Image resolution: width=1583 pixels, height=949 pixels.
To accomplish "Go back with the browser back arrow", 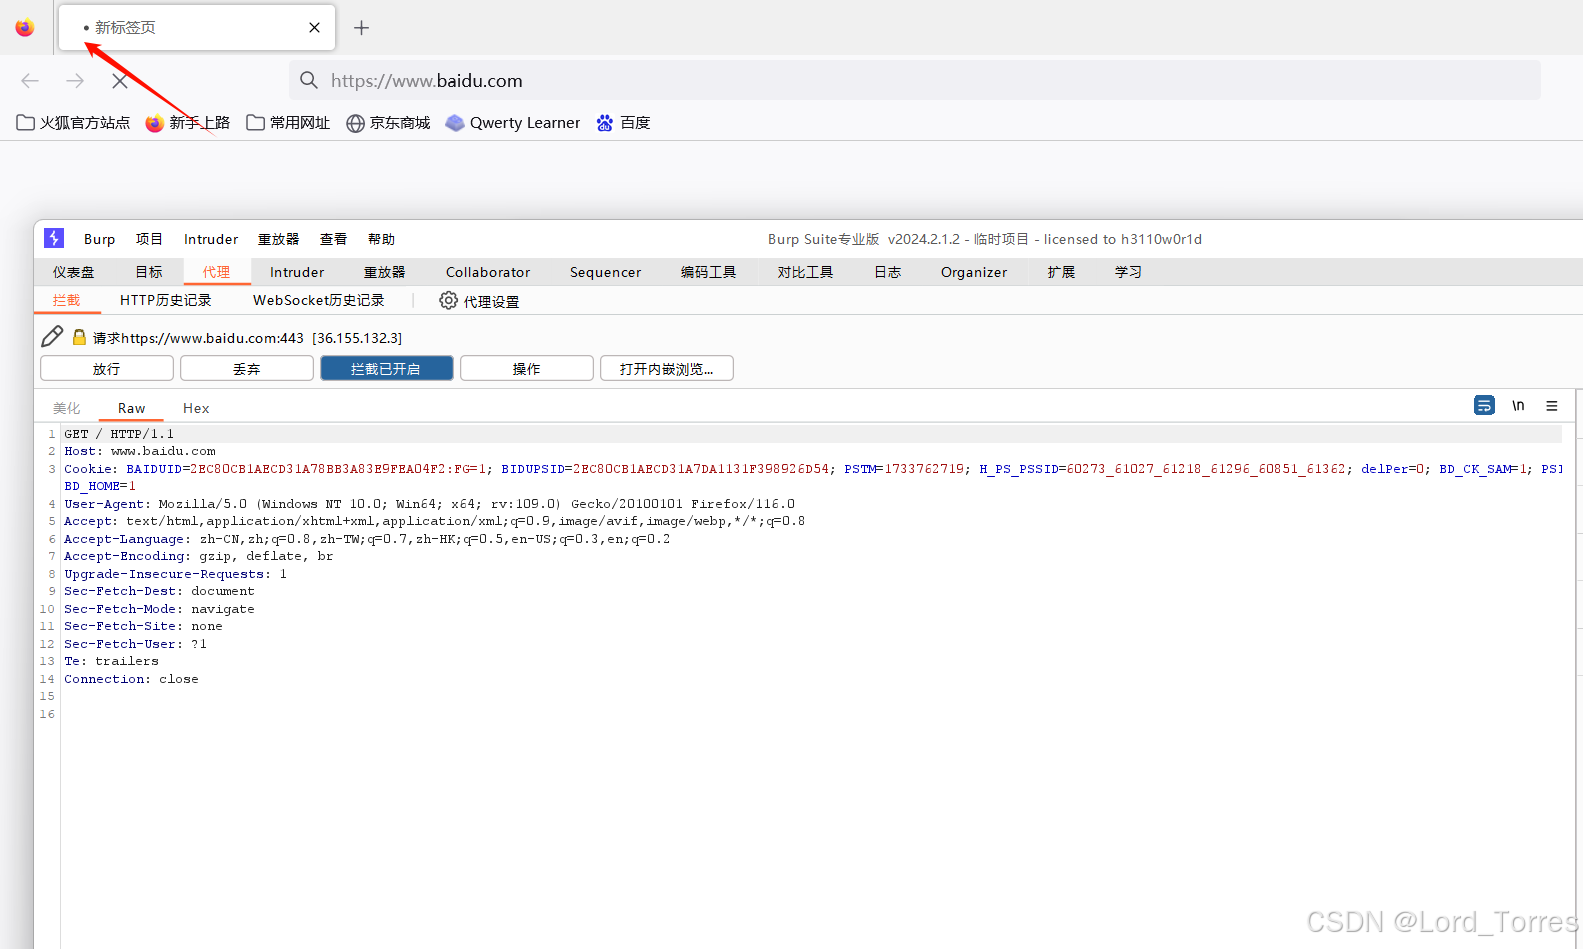I will [30, 81].
